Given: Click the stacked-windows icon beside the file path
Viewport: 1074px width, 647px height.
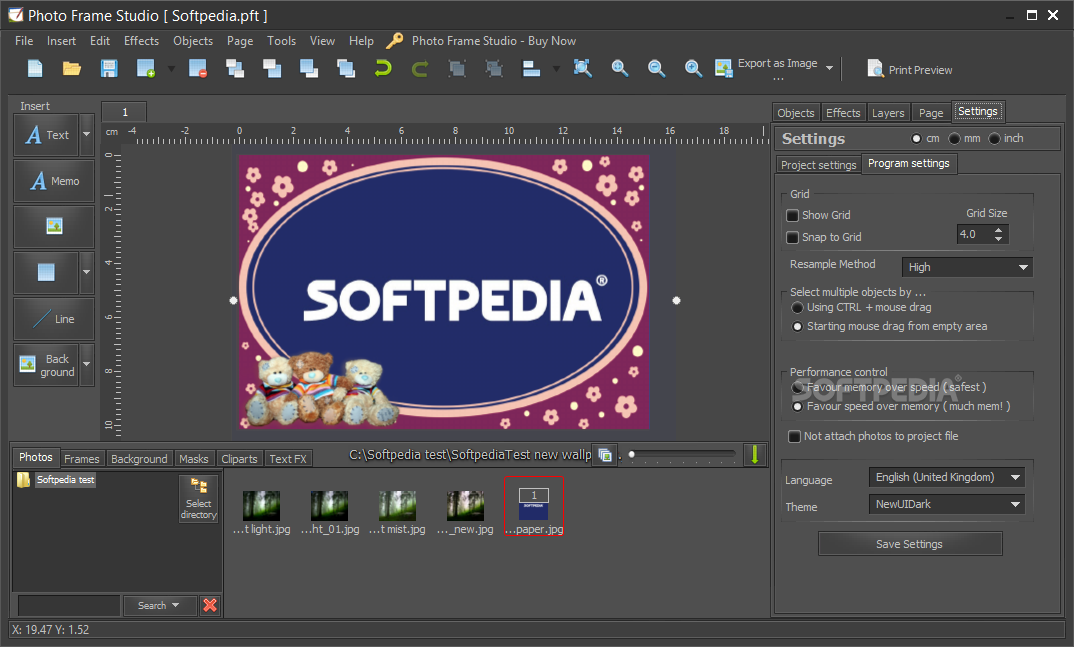Looking at the screenshot, I should (x=605, y=455).
